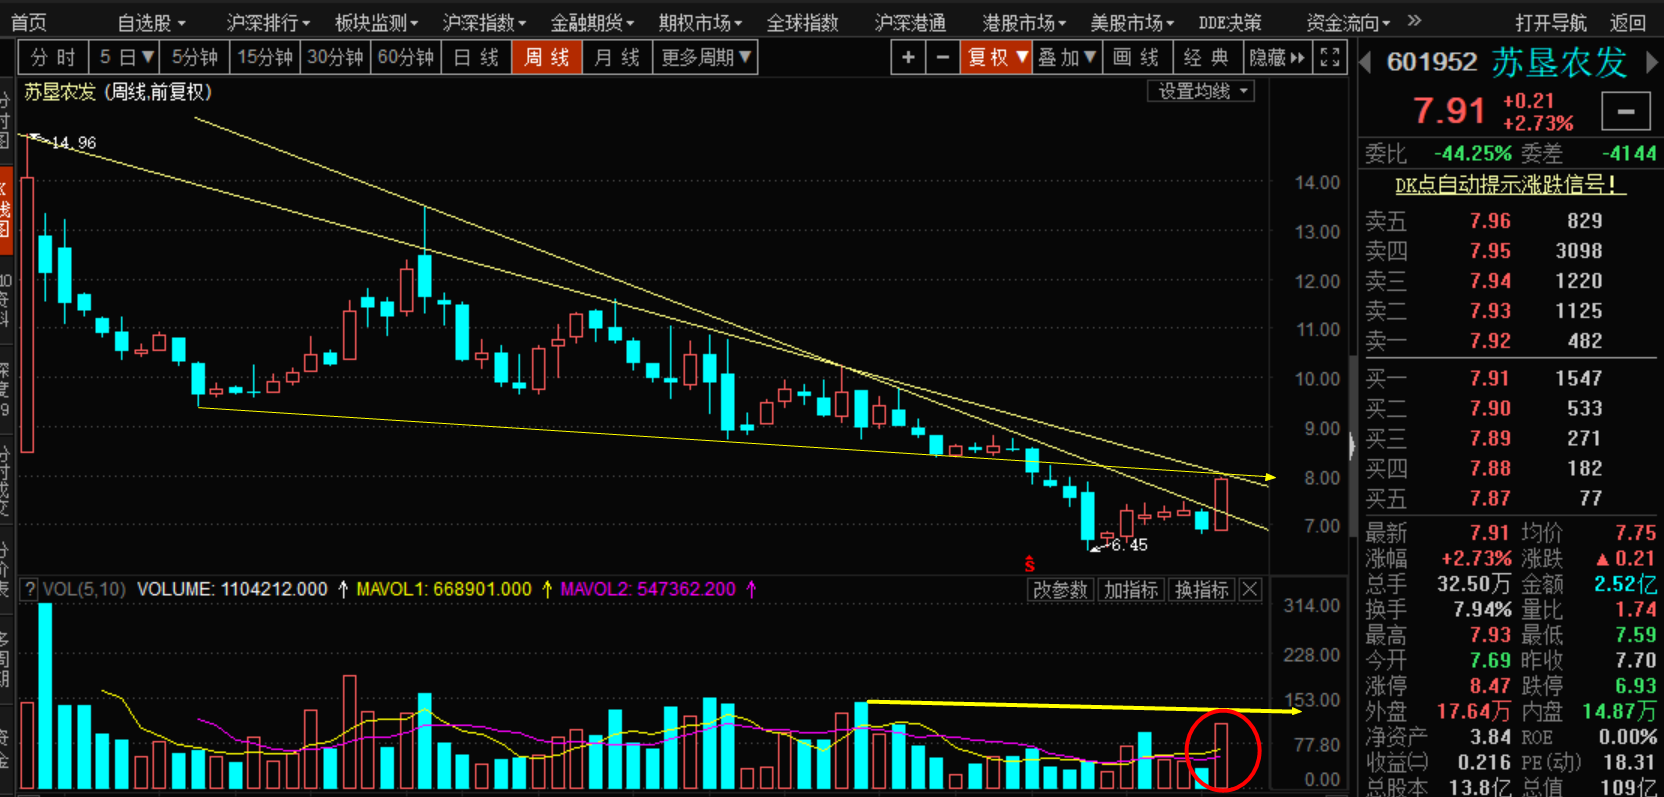1664x797 pixels.
Task: Activate 画线 drawing tool
Action: coord(1136,57)
